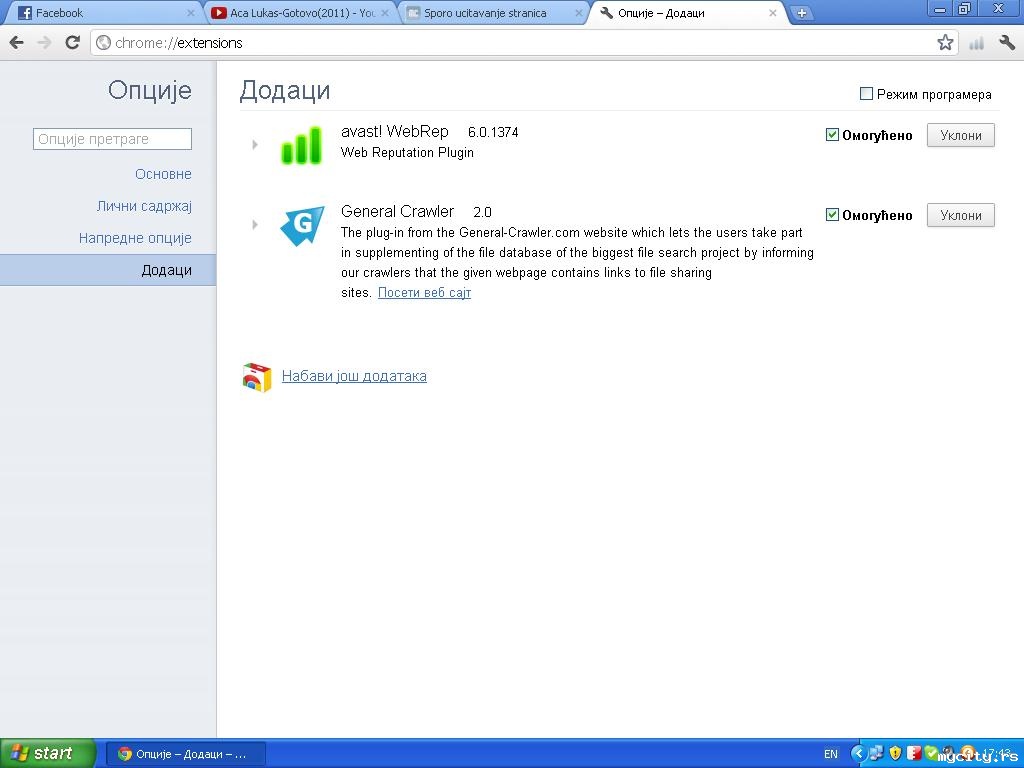Close the Sporo ucitavanje stranica tab
Viewport: 1024px width, 768px height.
coord(579,12)
